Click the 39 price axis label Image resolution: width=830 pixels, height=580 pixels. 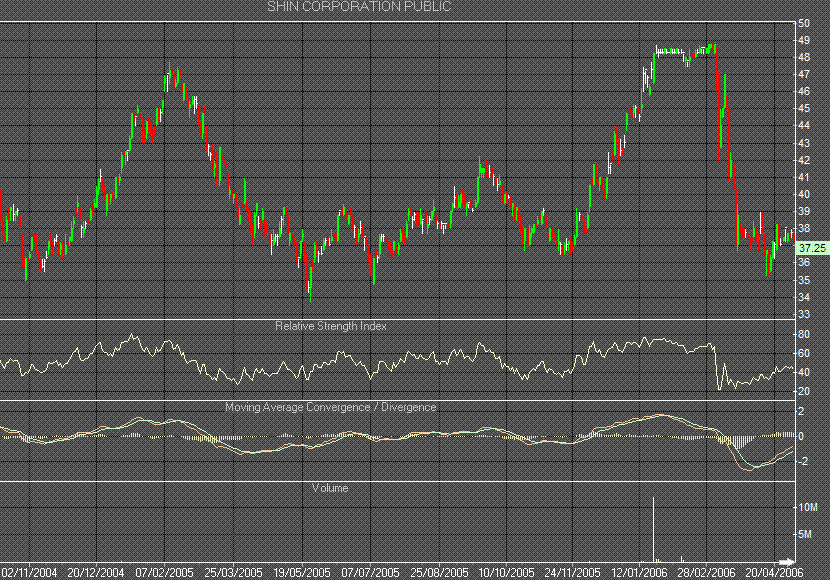click(x=804, y=211)
